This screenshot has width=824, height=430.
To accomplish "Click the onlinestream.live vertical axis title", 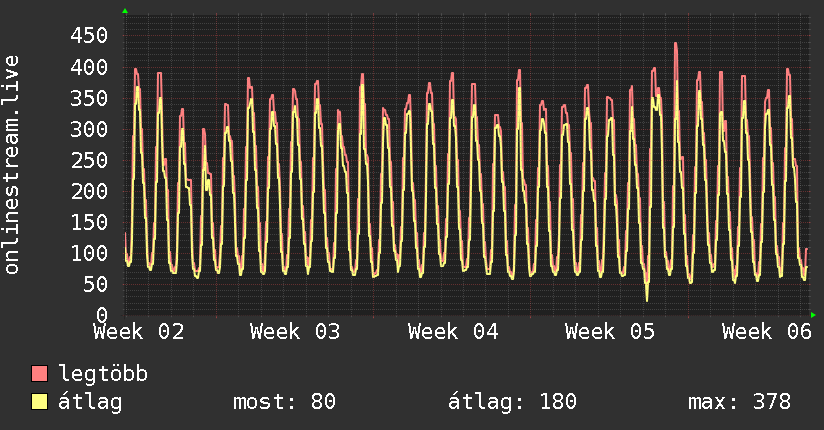I will 12,165.
